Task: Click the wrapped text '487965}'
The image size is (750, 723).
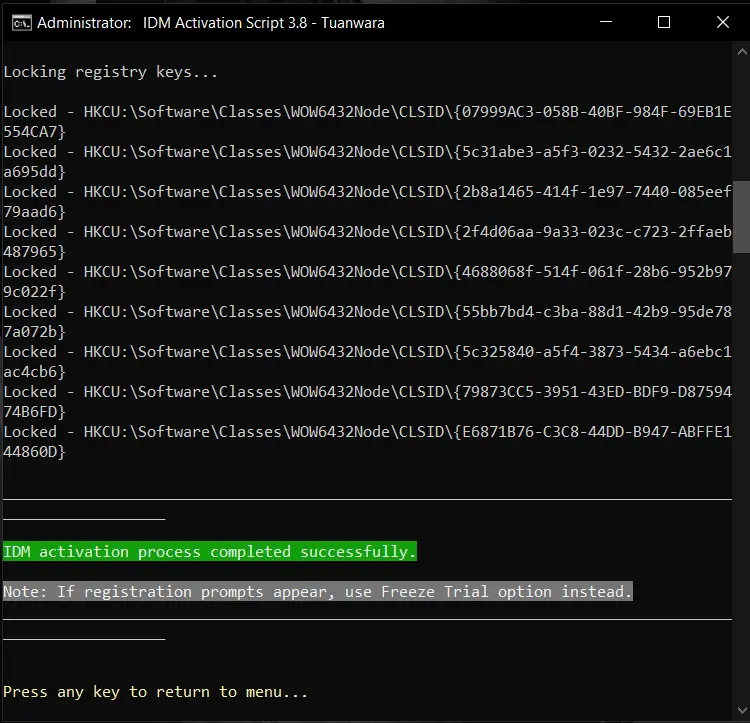Action: (x=34, y=252)
